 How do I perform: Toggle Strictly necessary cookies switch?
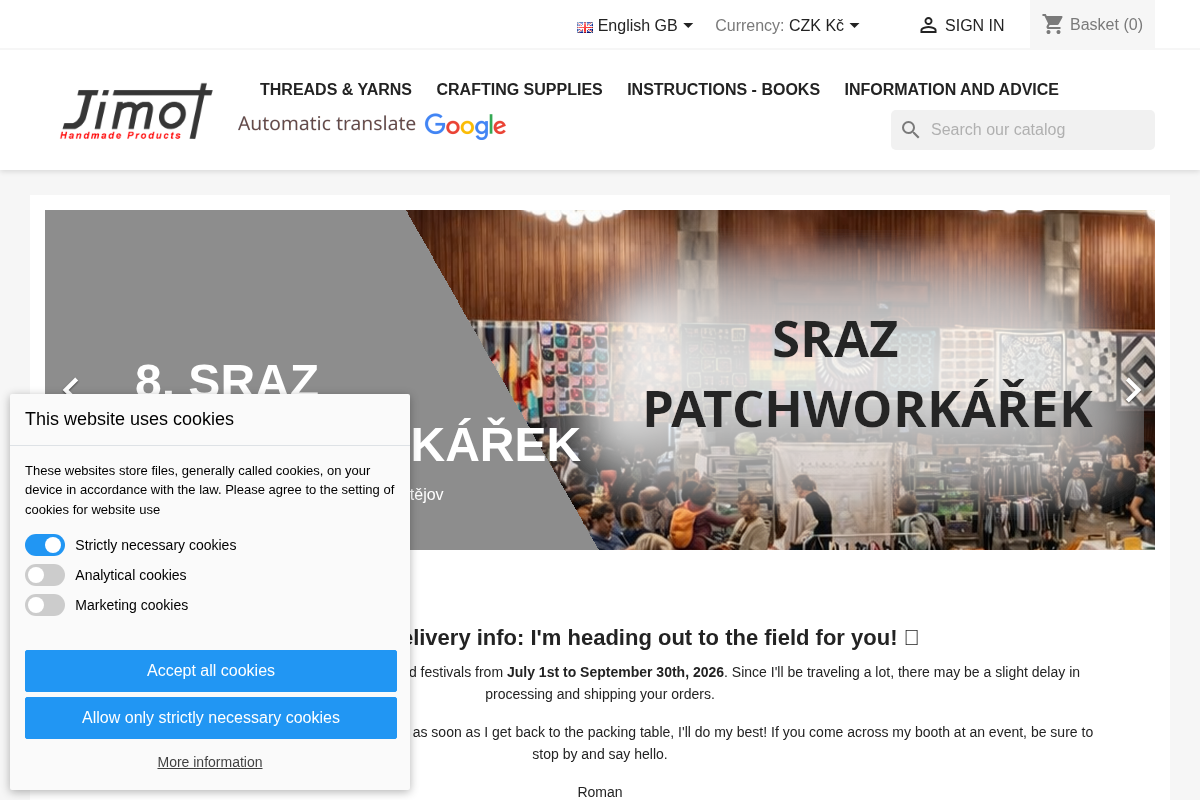pos(45,545)
